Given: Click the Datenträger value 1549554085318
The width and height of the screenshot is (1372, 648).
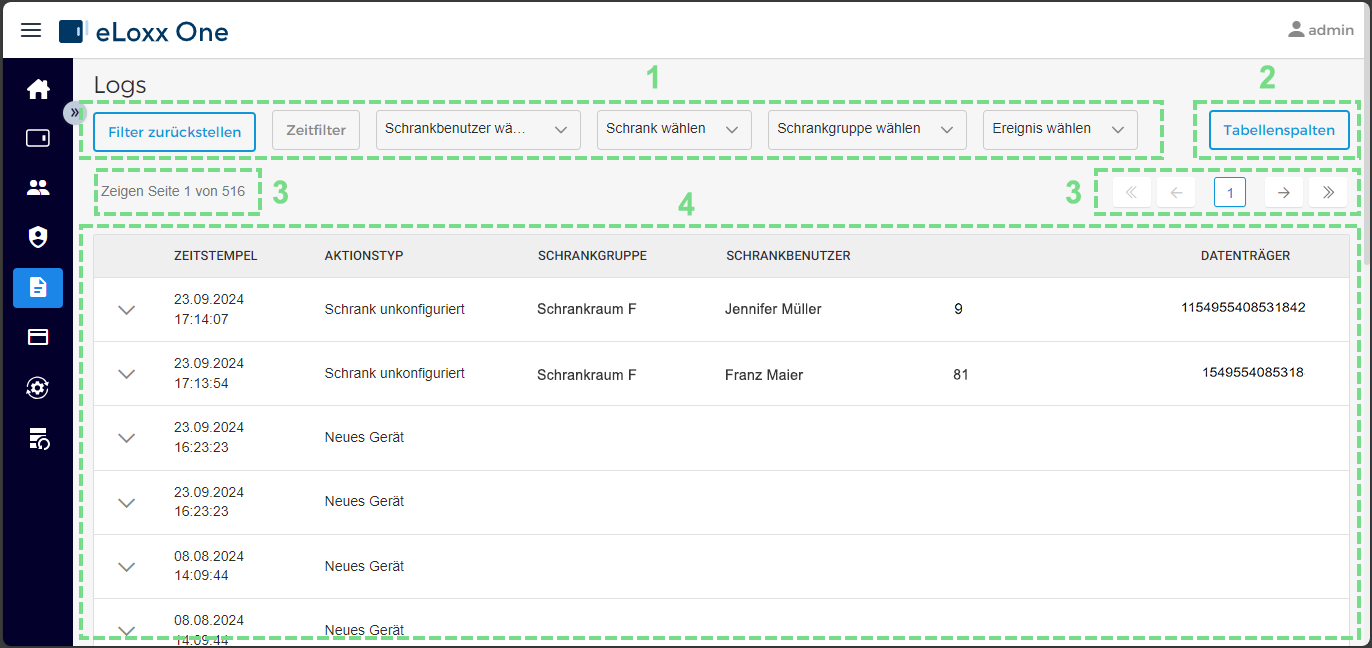Looking at the screenshot, I should [x=1253, y=373].
